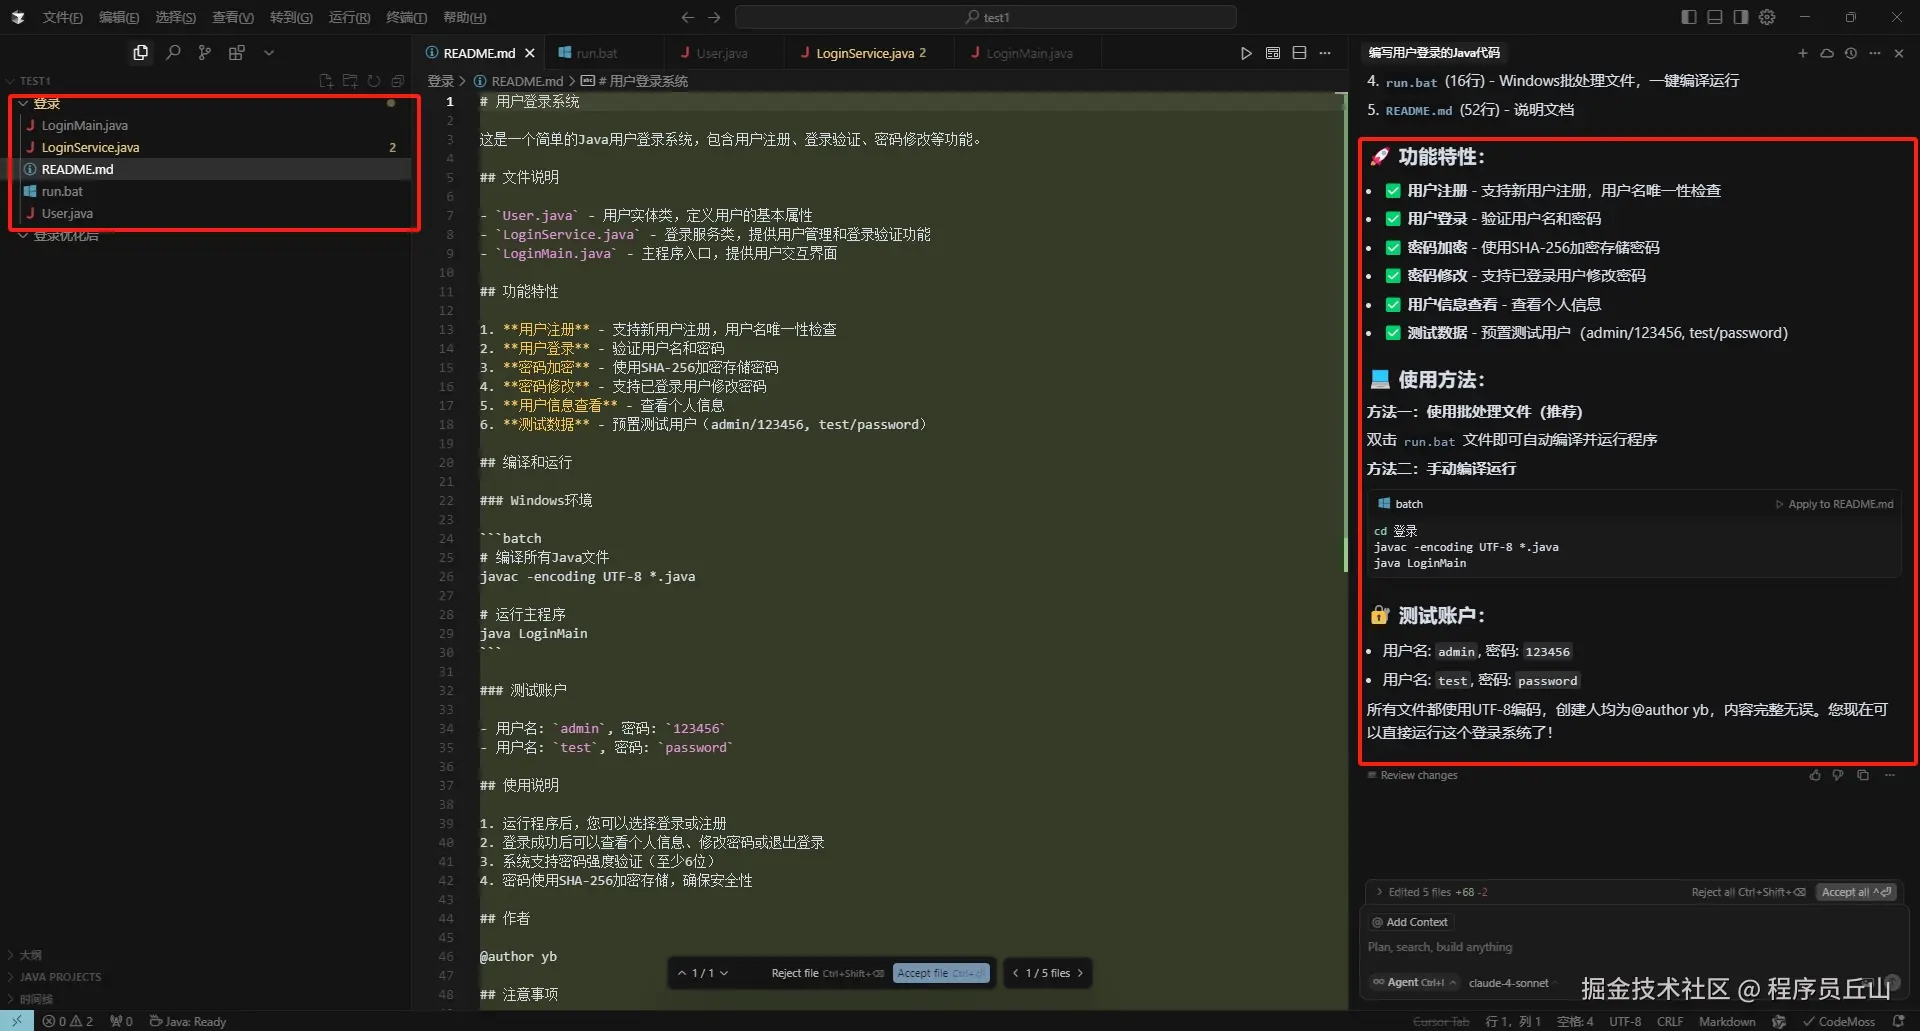1920x1031 pixels.
Task: Toggle the bottom panel visibility
Action: 1714,17
